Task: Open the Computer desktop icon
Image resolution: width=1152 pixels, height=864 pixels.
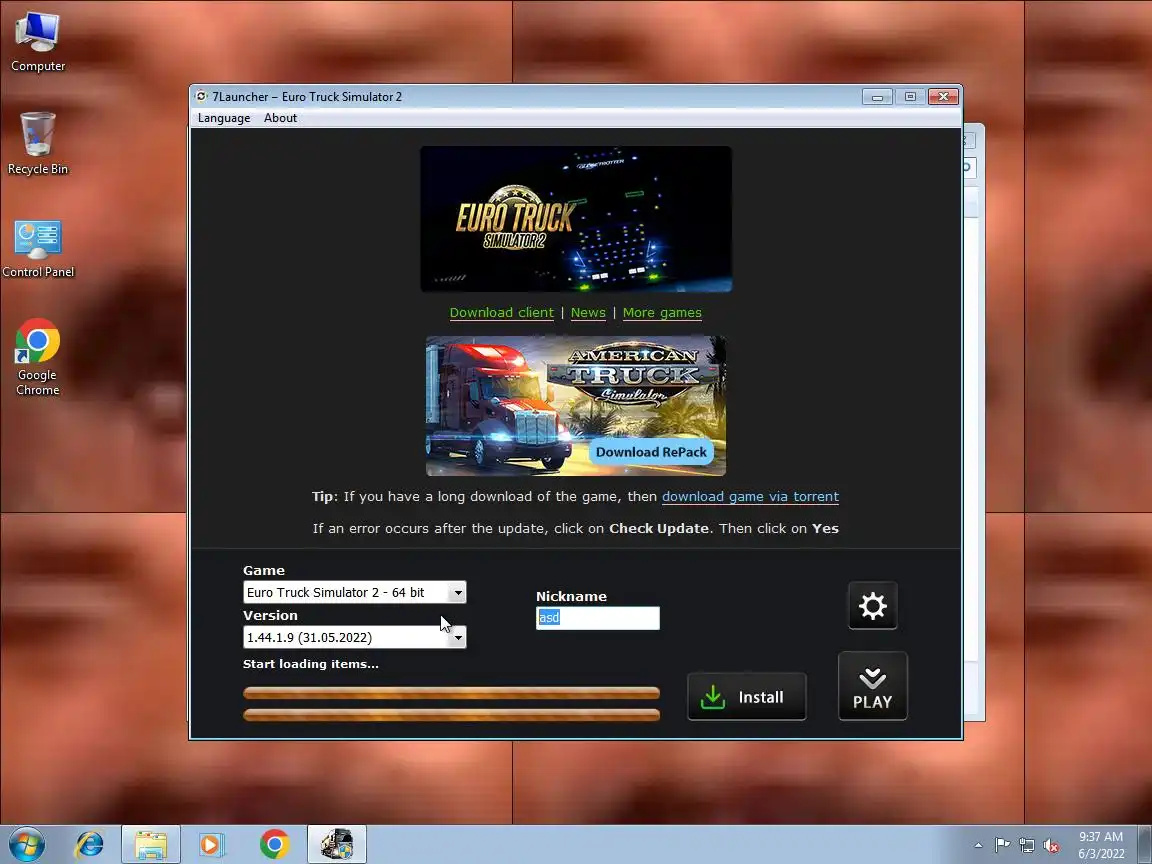Action: [x=37, y=42]
